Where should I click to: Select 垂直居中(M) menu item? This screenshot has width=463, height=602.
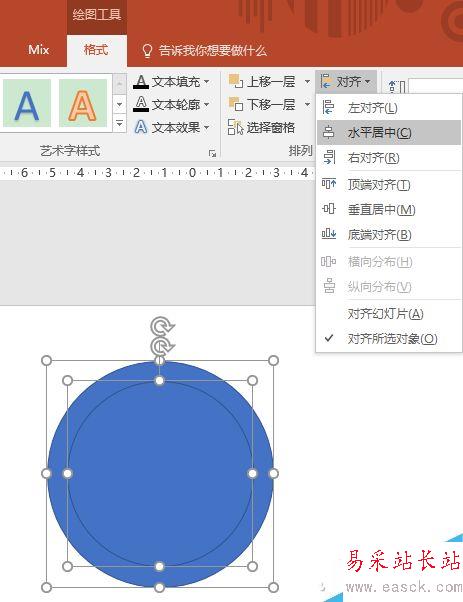(x=389, y=209)
